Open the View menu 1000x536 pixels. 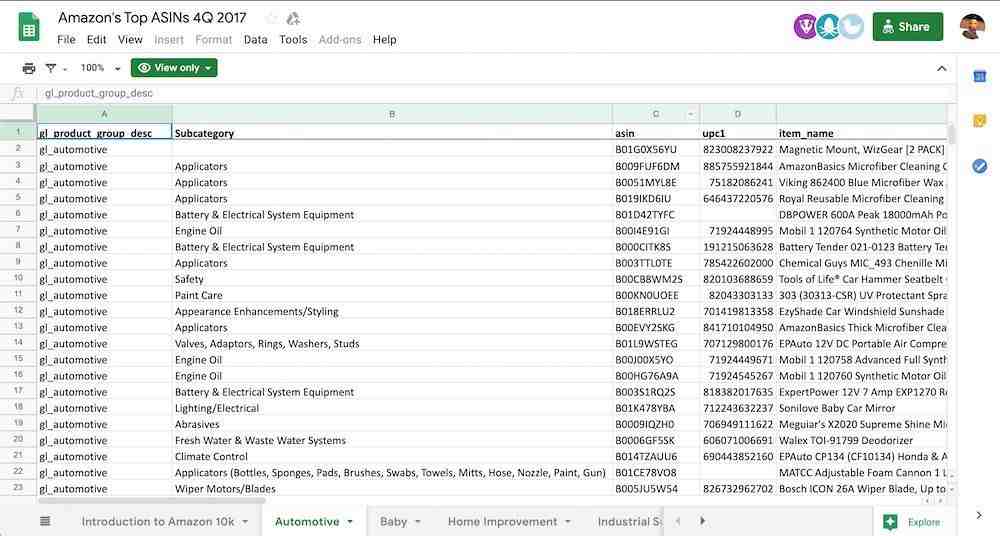[x=130, y=40]
